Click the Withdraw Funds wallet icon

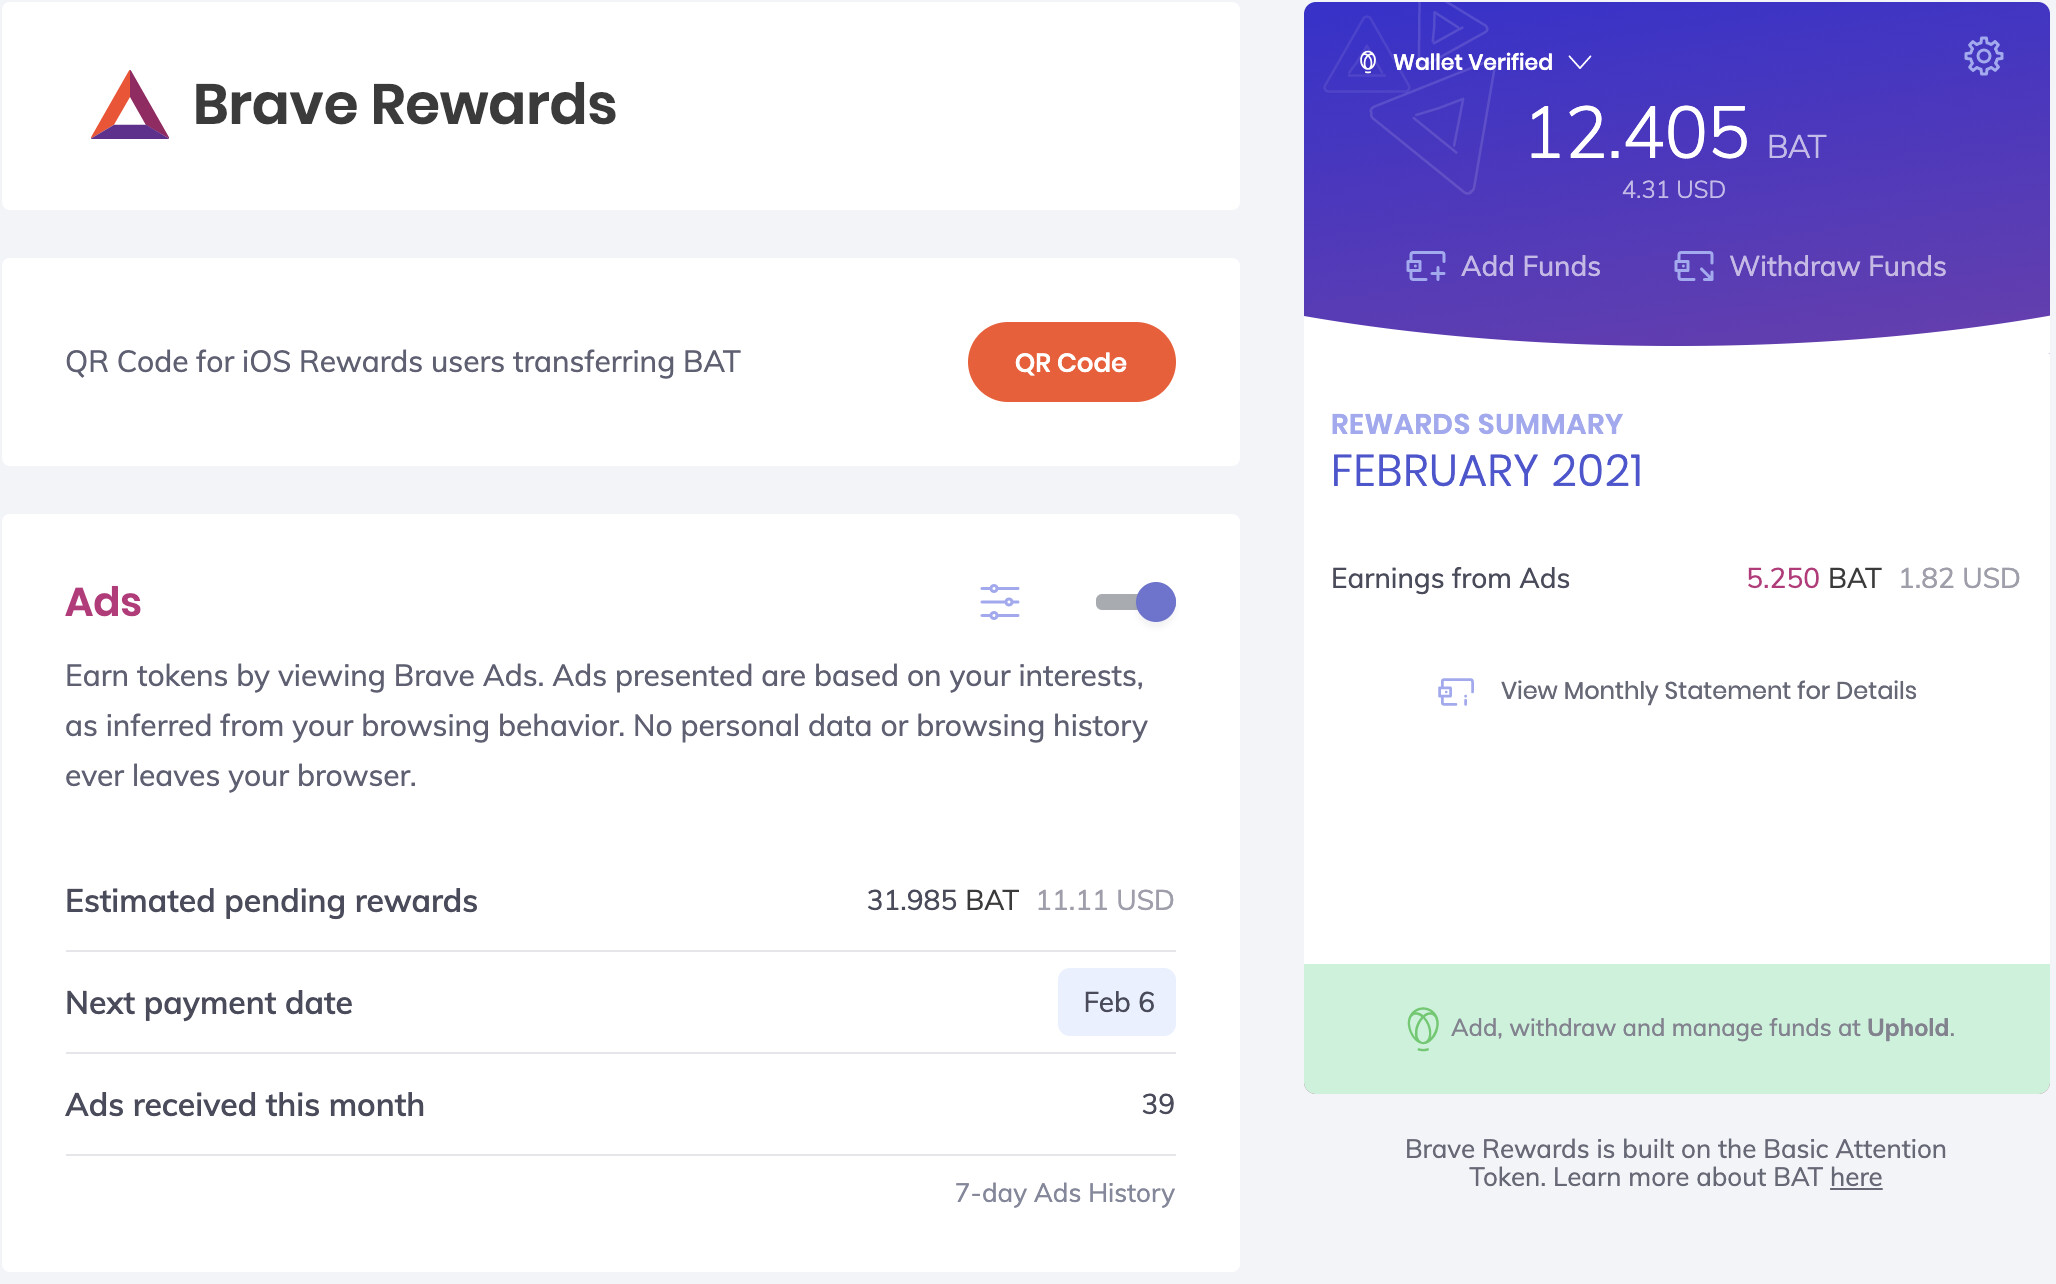click(1694, 266)
